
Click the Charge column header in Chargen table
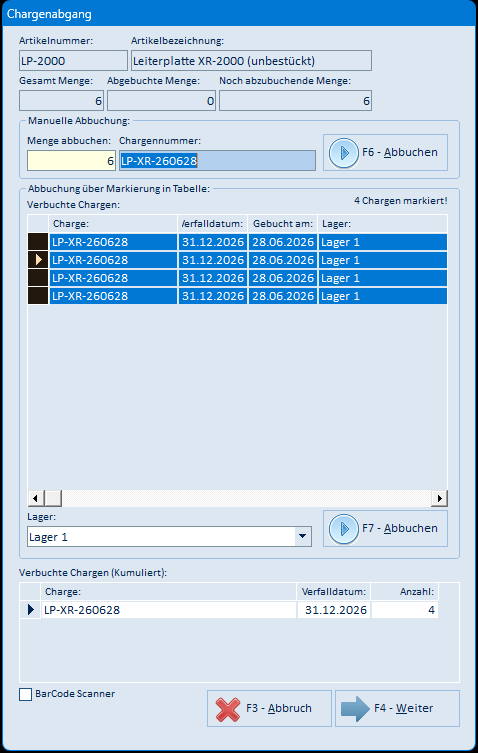pyautogui.click(x=113, y=224)
